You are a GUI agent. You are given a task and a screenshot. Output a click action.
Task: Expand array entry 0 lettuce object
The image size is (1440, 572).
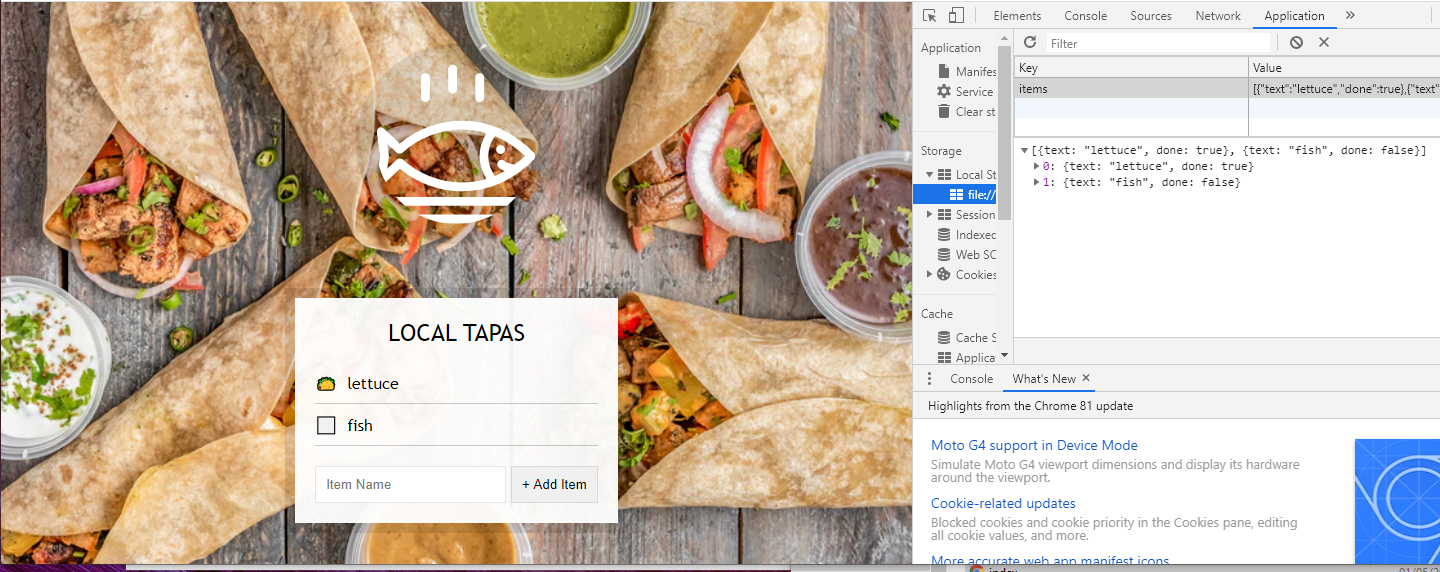tap(1037, 166)
